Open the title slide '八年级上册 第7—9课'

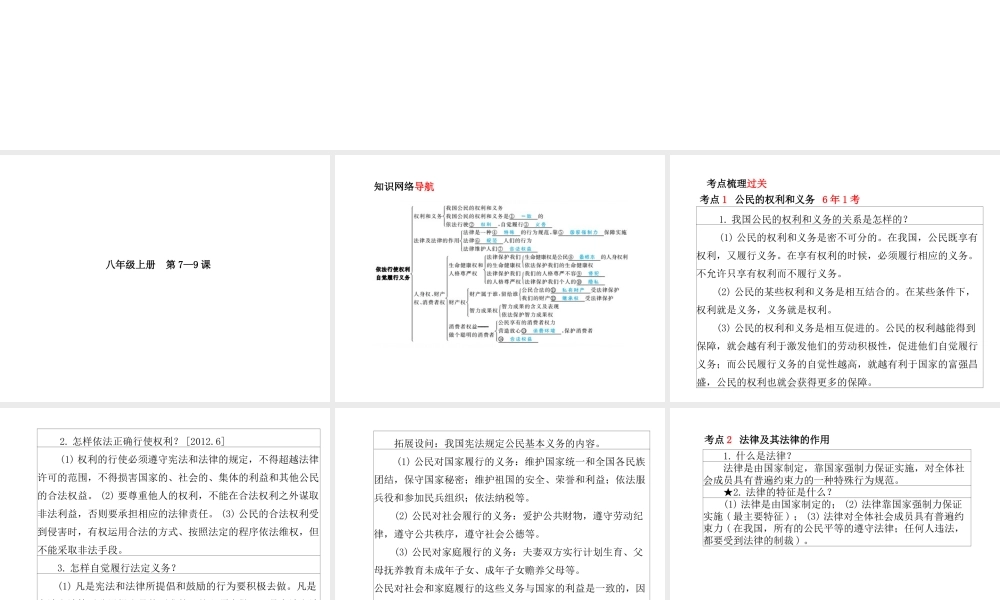(x=158, y=265)
